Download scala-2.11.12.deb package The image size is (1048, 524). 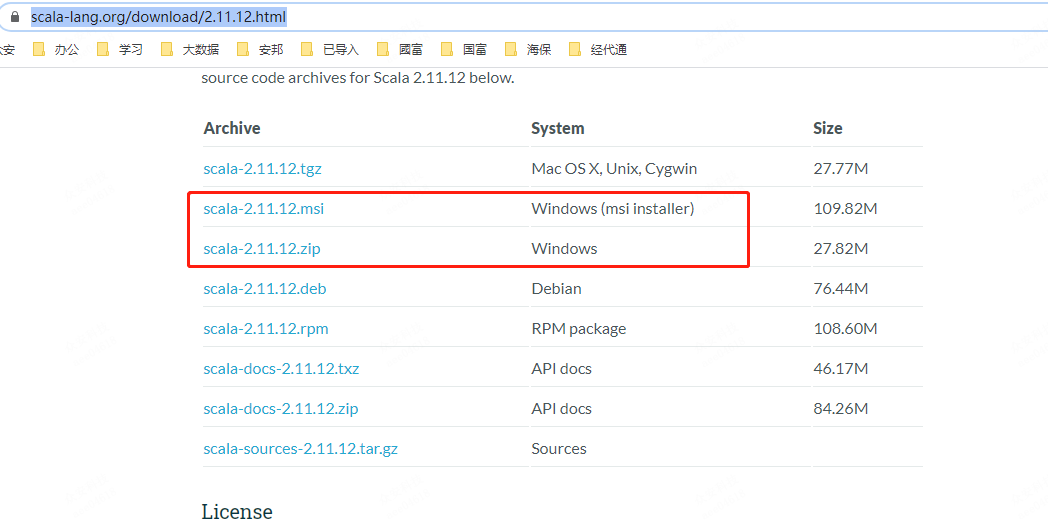click(265, 289)
